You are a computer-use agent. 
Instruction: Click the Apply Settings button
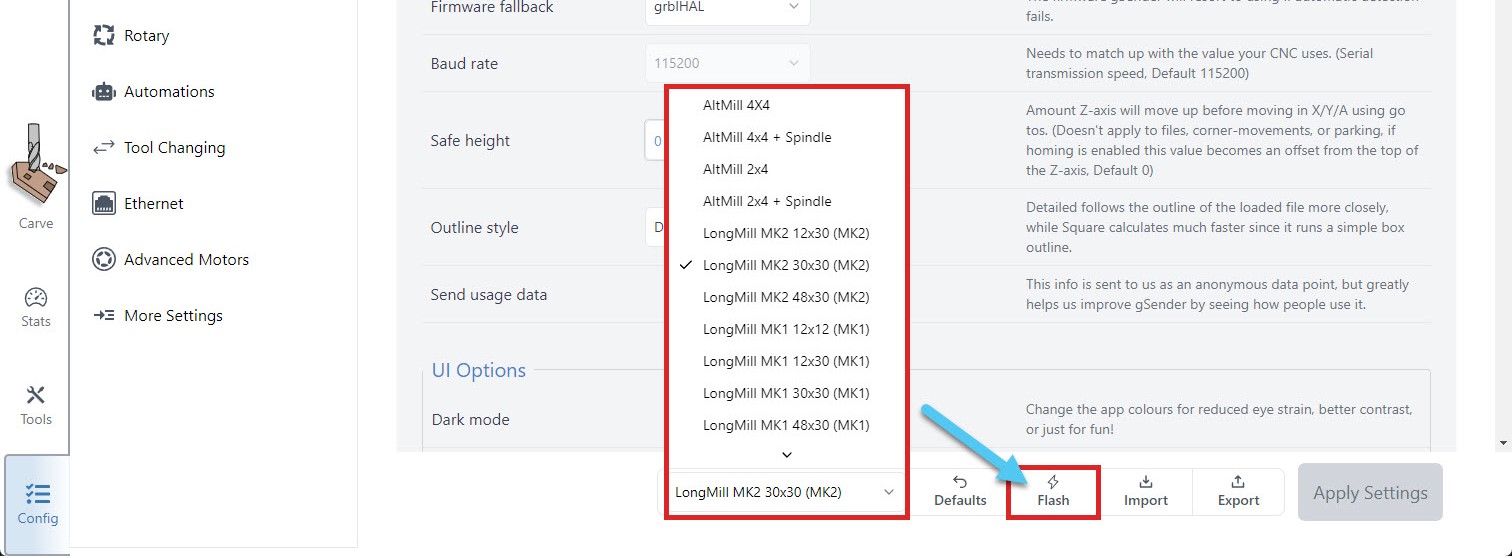(1370, 492)
